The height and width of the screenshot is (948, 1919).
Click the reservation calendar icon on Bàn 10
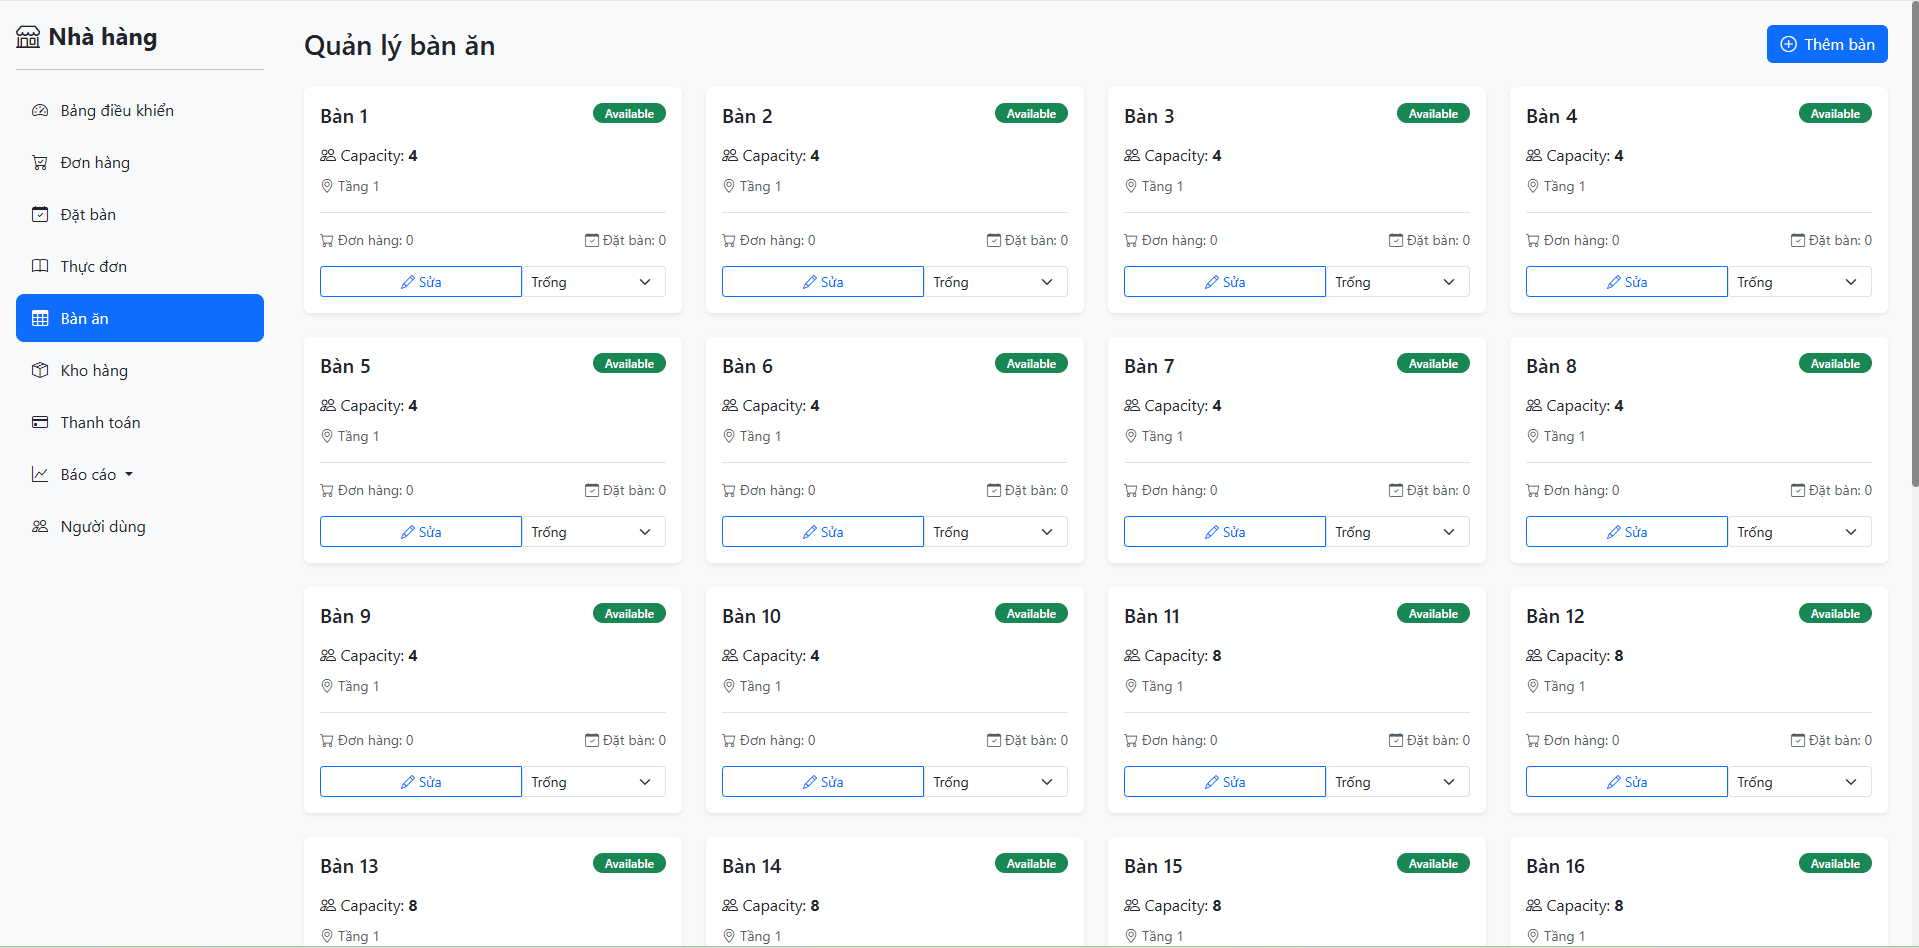click(994, 740)
